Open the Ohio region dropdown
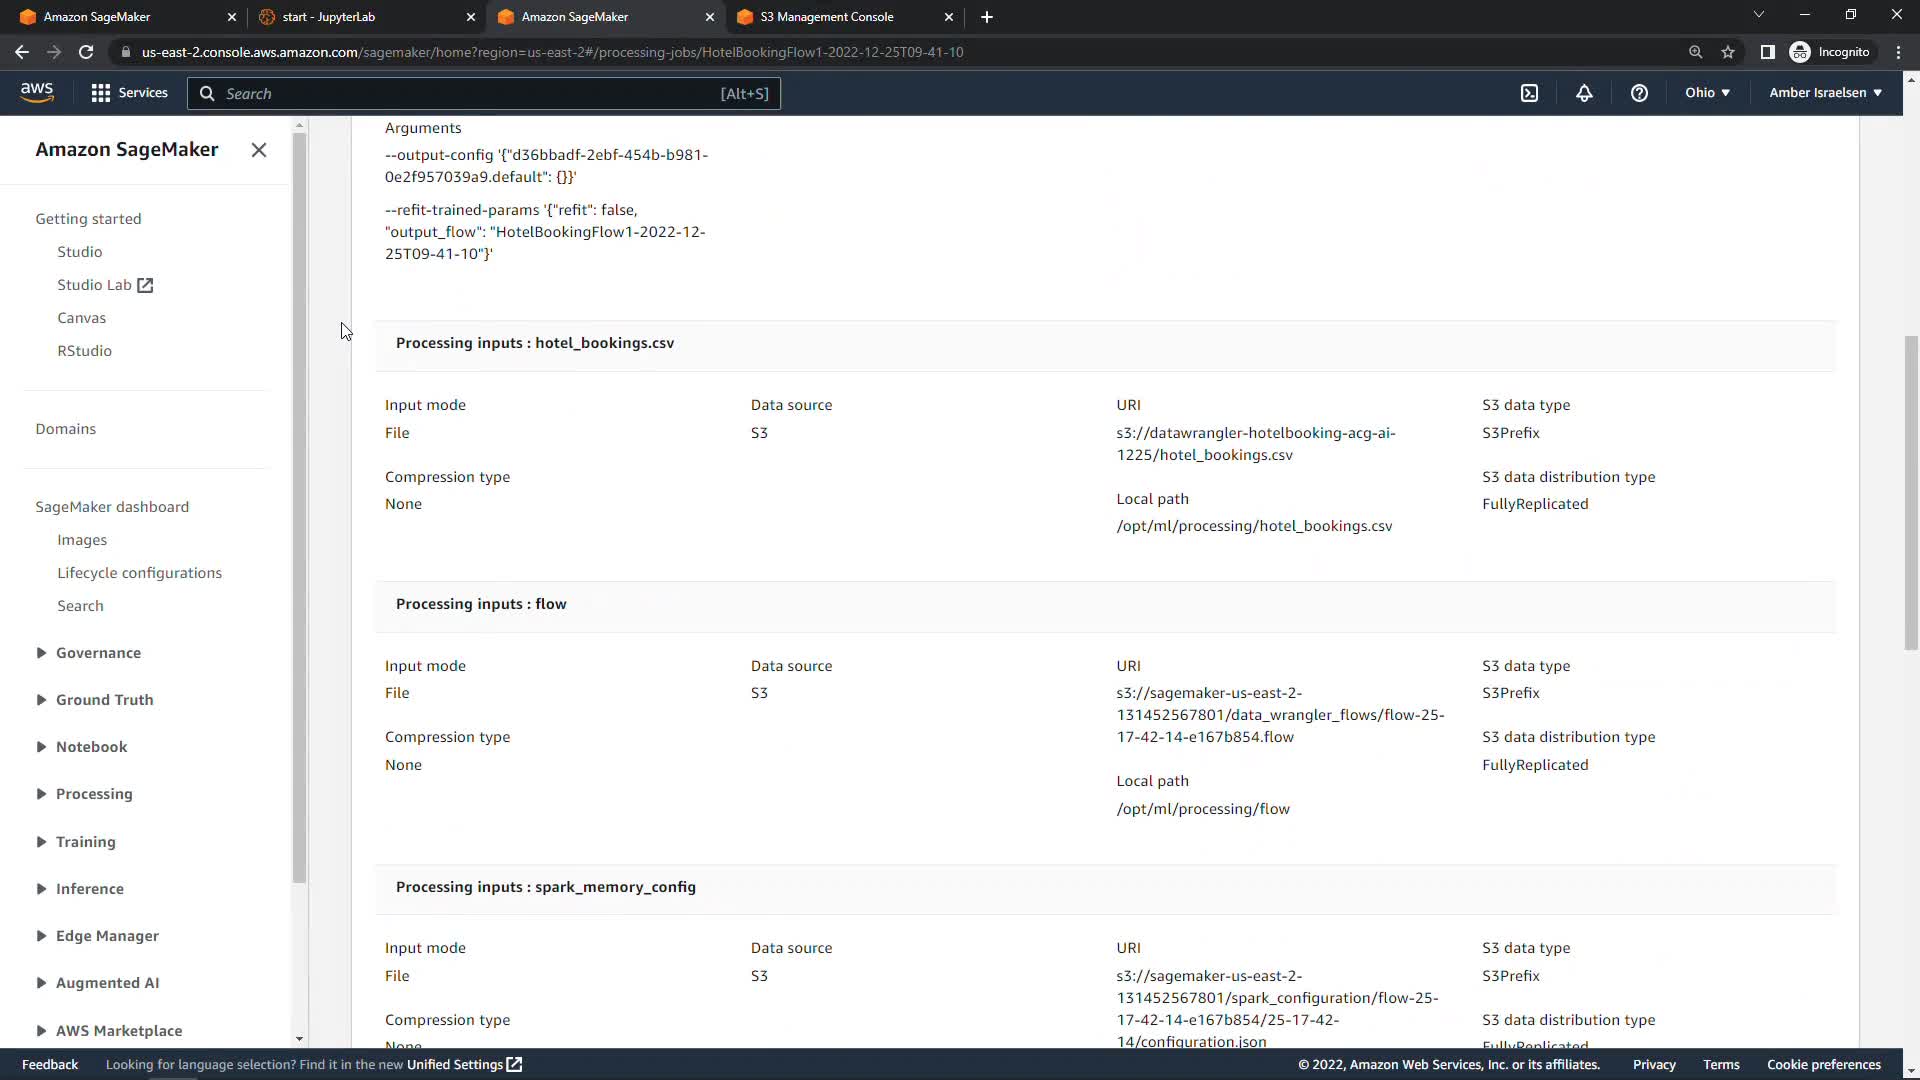 point(1707,93)
